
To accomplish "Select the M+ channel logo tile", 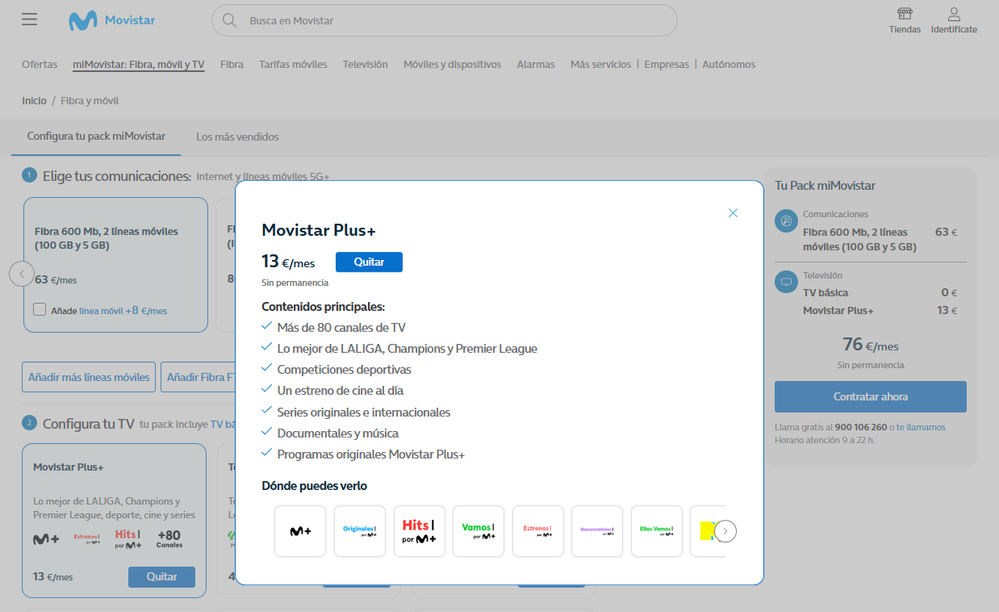I will (x=300, y=531).
